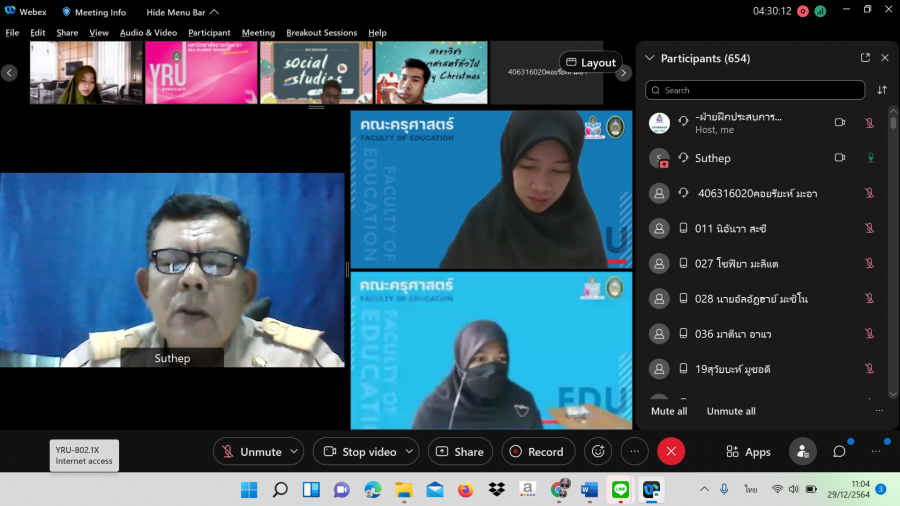Open the Breakout Sessions menu
This screenshot has height=506, width=900.
click(x=321, y=32)
